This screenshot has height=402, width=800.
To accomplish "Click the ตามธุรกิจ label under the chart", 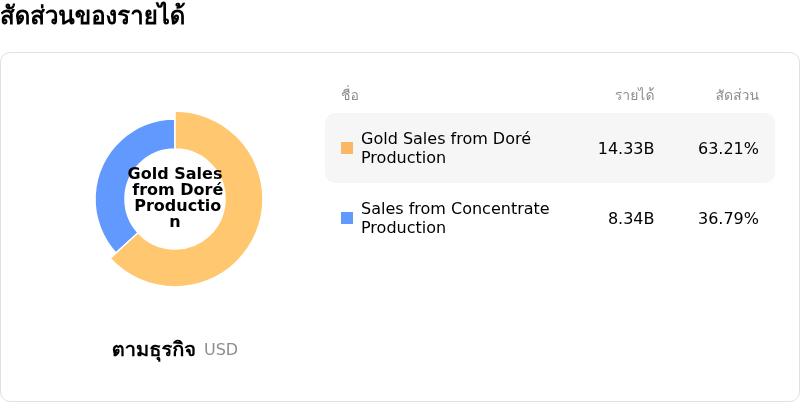I will [x=153, y=350].
